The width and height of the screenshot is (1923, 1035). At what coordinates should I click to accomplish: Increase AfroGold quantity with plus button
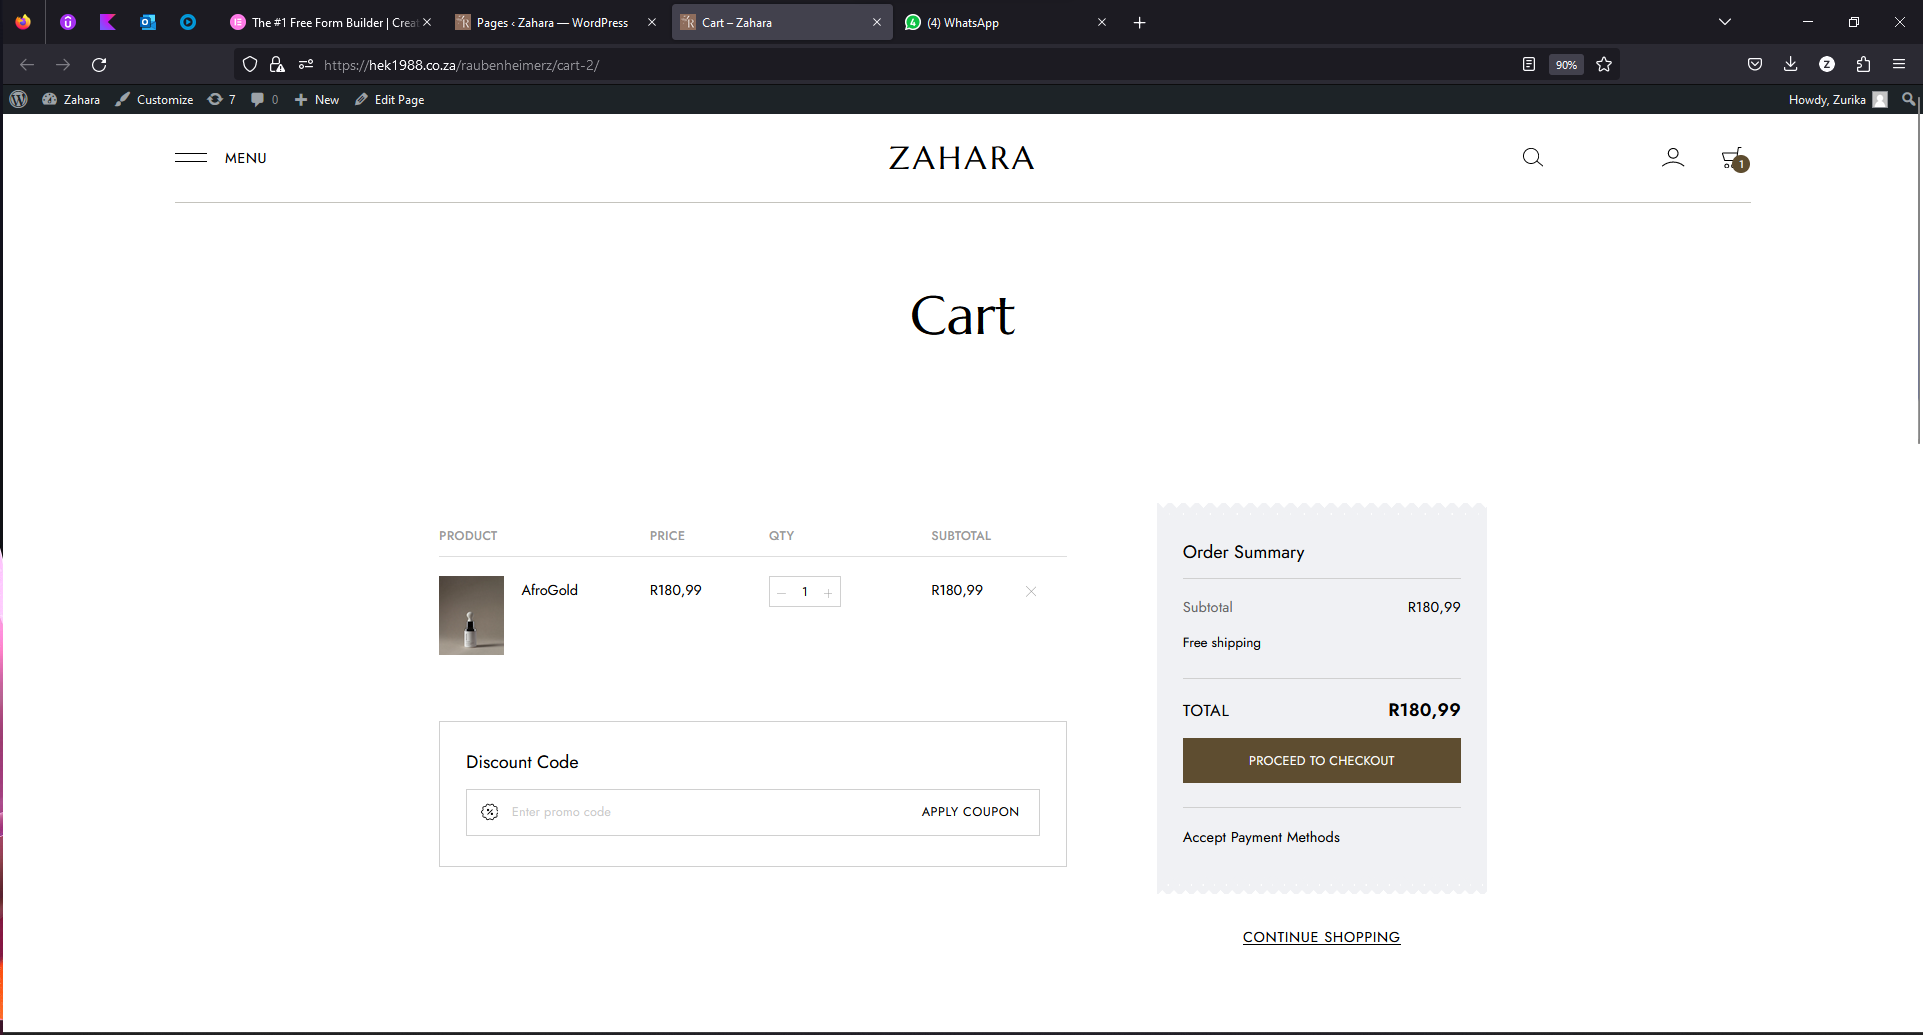pos(828,593)
